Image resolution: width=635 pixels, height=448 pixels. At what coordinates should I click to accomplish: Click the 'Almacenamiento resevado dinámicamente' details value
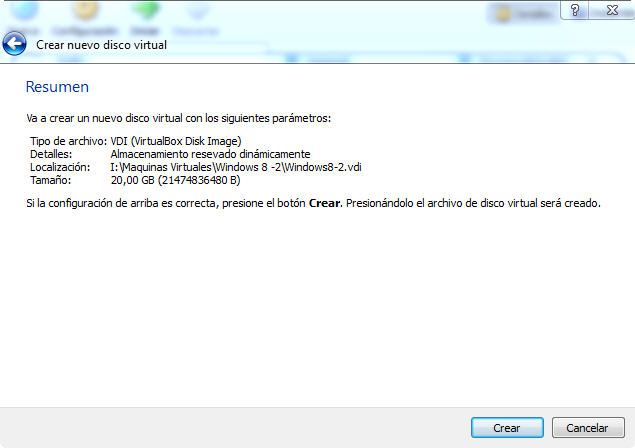[x=211, y=154]
